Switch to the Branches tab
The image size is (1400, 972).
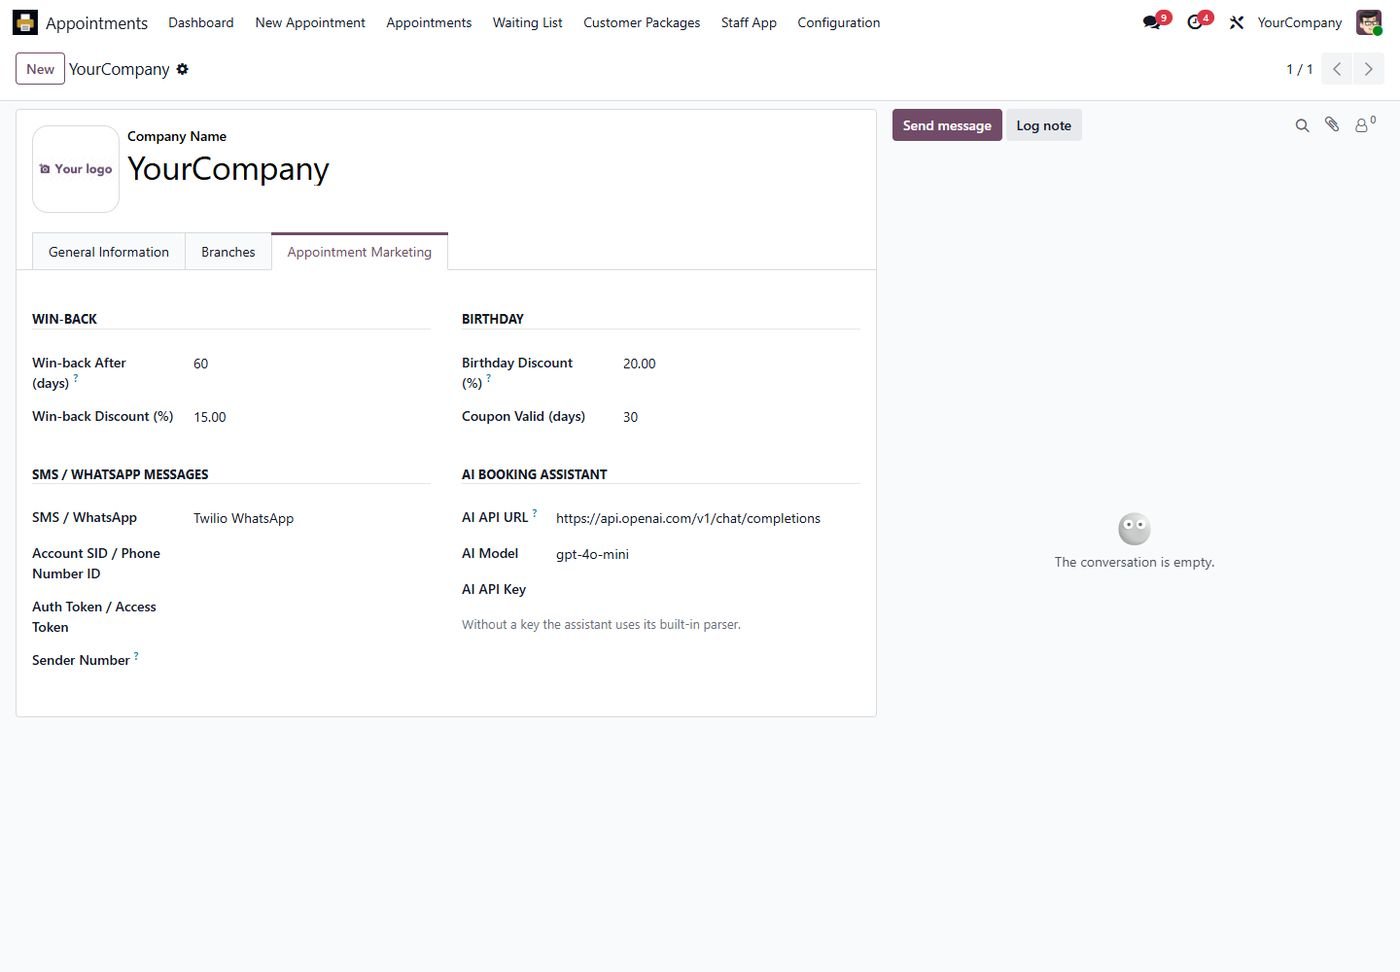click(x=228, y=252)
